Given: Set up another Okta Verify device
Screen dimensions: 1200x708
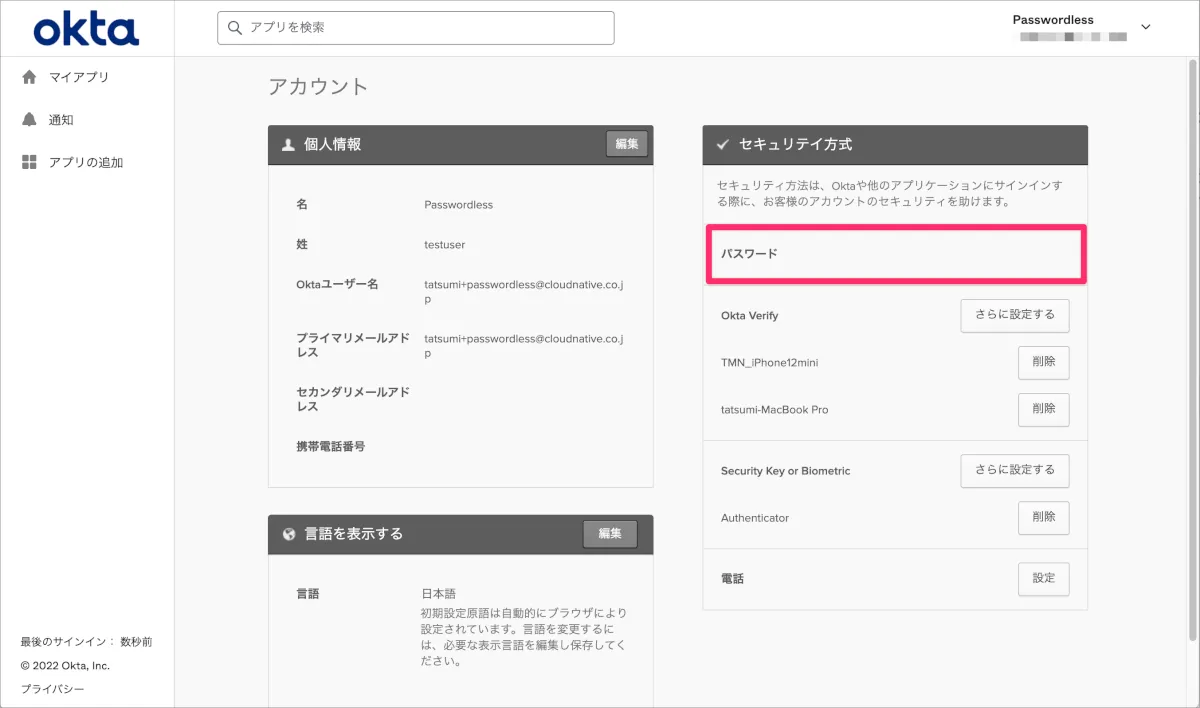Looking at the screenshot, I should click(x=1014, y=315).
